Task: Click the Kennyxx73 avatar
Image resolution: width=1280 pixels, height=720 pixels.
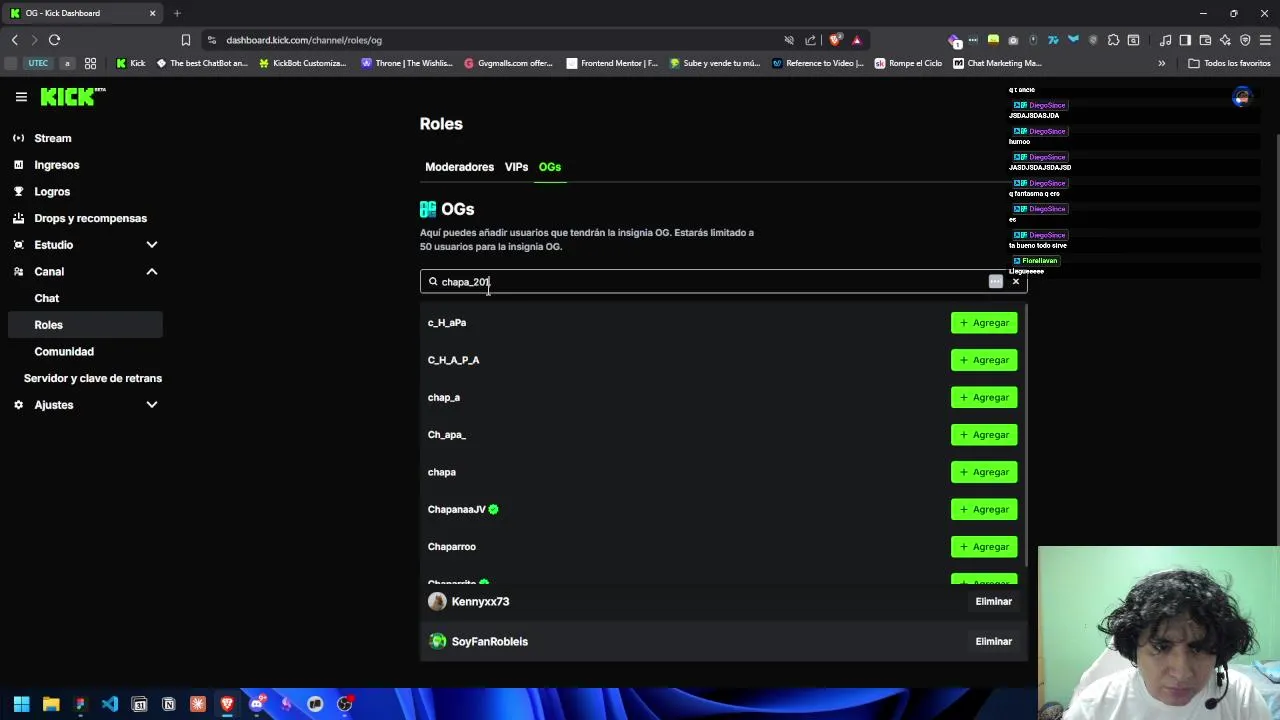Action: (437, 602)
